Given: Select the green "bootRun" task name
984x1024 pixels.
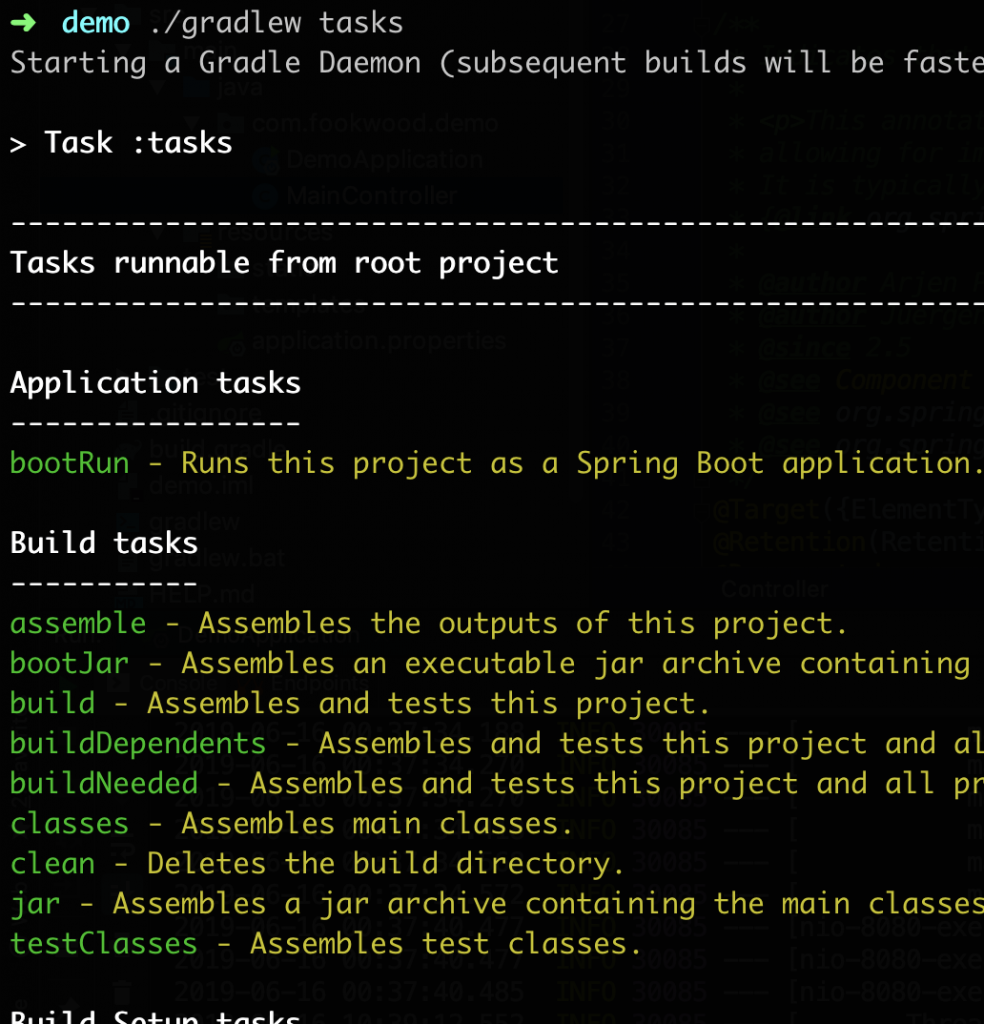Looking at the screenshot, I should pos(70,463).
